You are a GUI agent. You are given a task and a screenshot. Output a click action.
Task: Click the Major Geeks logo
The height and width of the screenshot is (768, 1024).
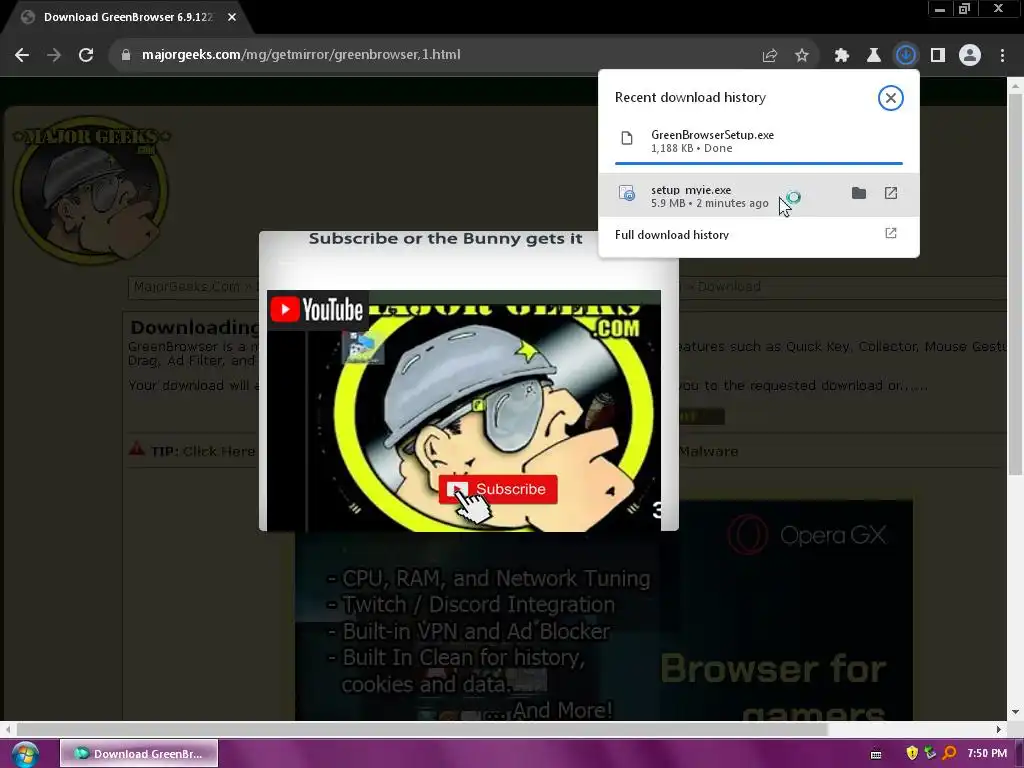coord(91,190)
